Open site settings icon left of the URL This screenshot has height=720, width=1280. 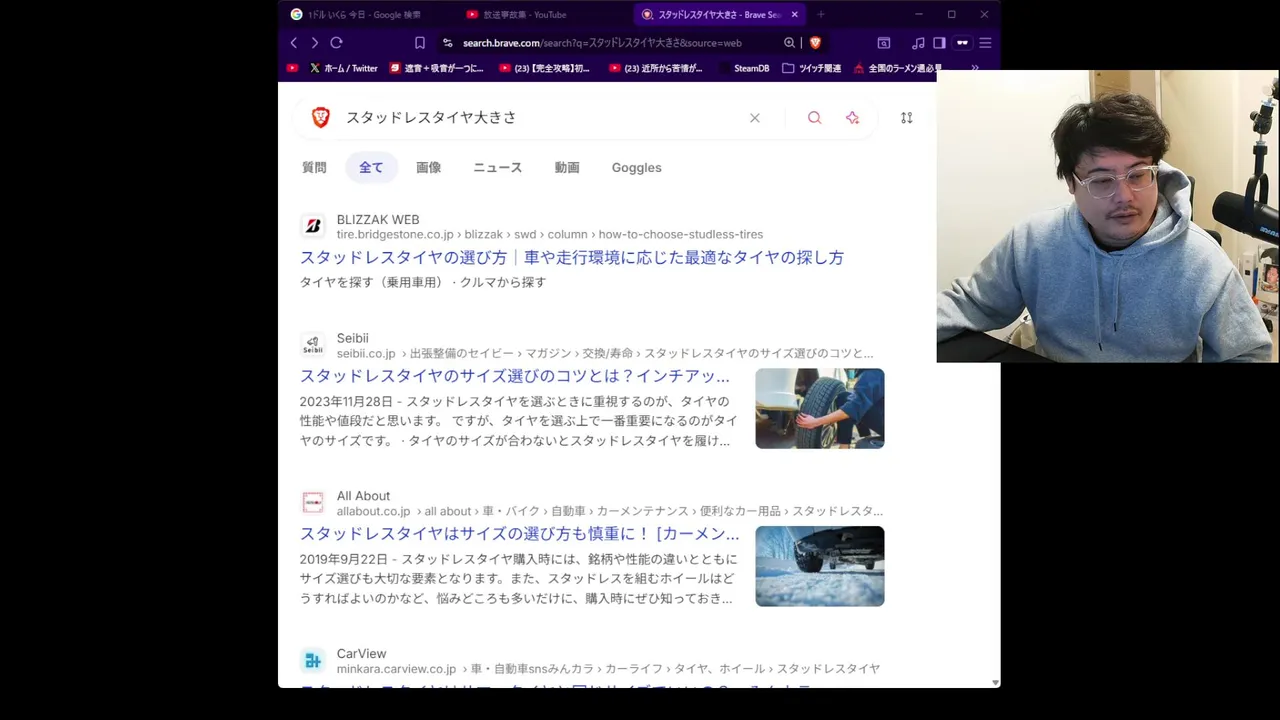click(448, 43)
